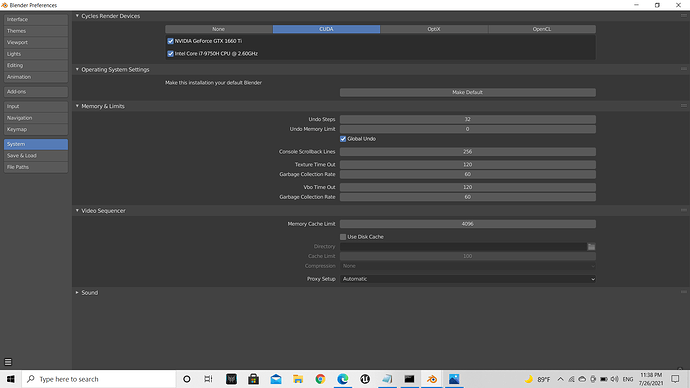Open the Animation preferences section
Image resolution: width=690 pixels, height=388 pixels.
pyautogui.click(x=36, y=77)
